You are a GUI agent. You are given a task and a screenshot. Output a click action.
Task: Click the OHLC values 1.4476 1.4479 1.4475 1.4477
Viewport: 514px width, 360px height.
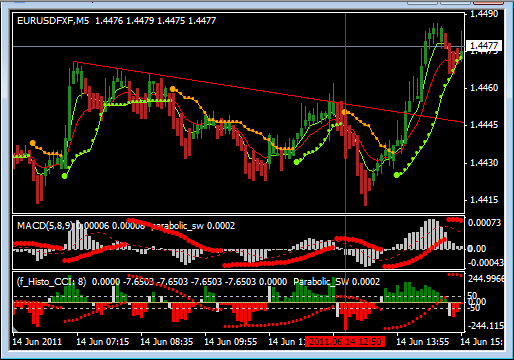tap(156, 21)
